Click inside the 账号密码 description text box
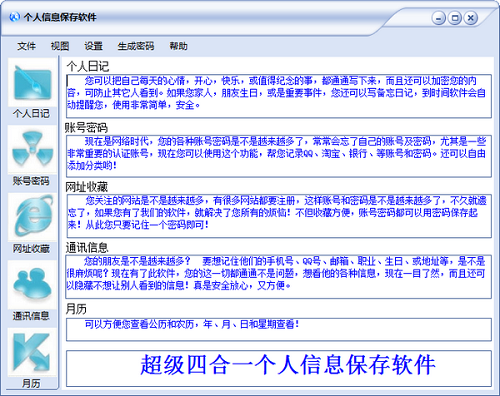 click(279, 156)
